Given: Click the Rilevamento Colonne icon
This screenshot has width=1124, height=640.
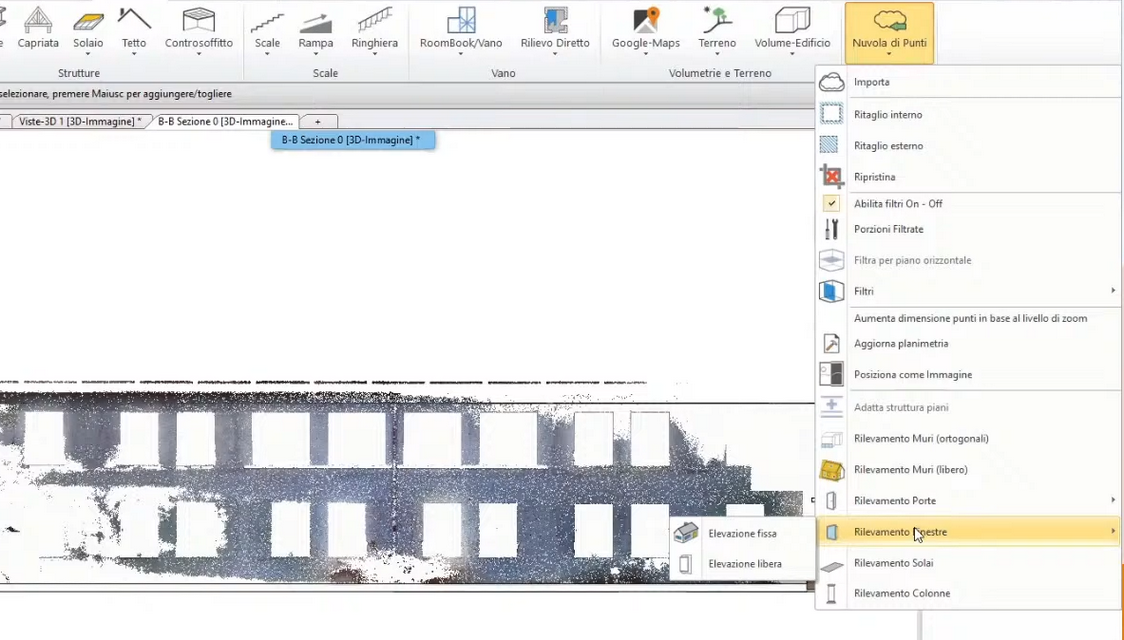Looking at the screenshot, I should tap(832, 593).
